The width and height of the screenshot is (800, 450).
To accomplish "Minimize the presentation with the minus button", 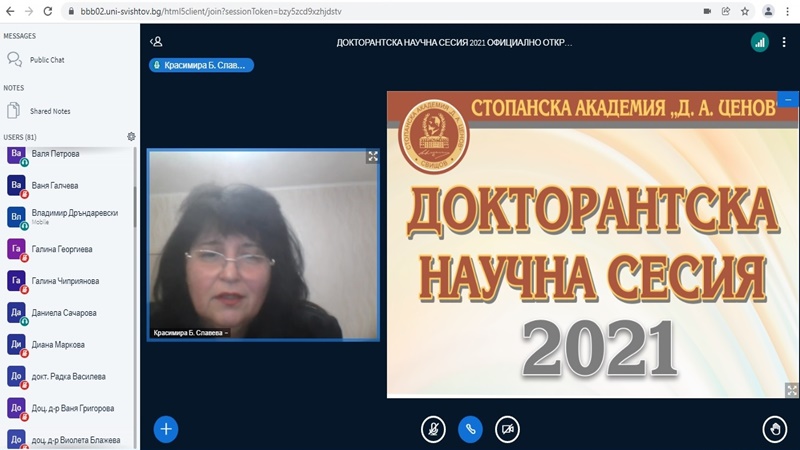I will (x=788, y=99).
